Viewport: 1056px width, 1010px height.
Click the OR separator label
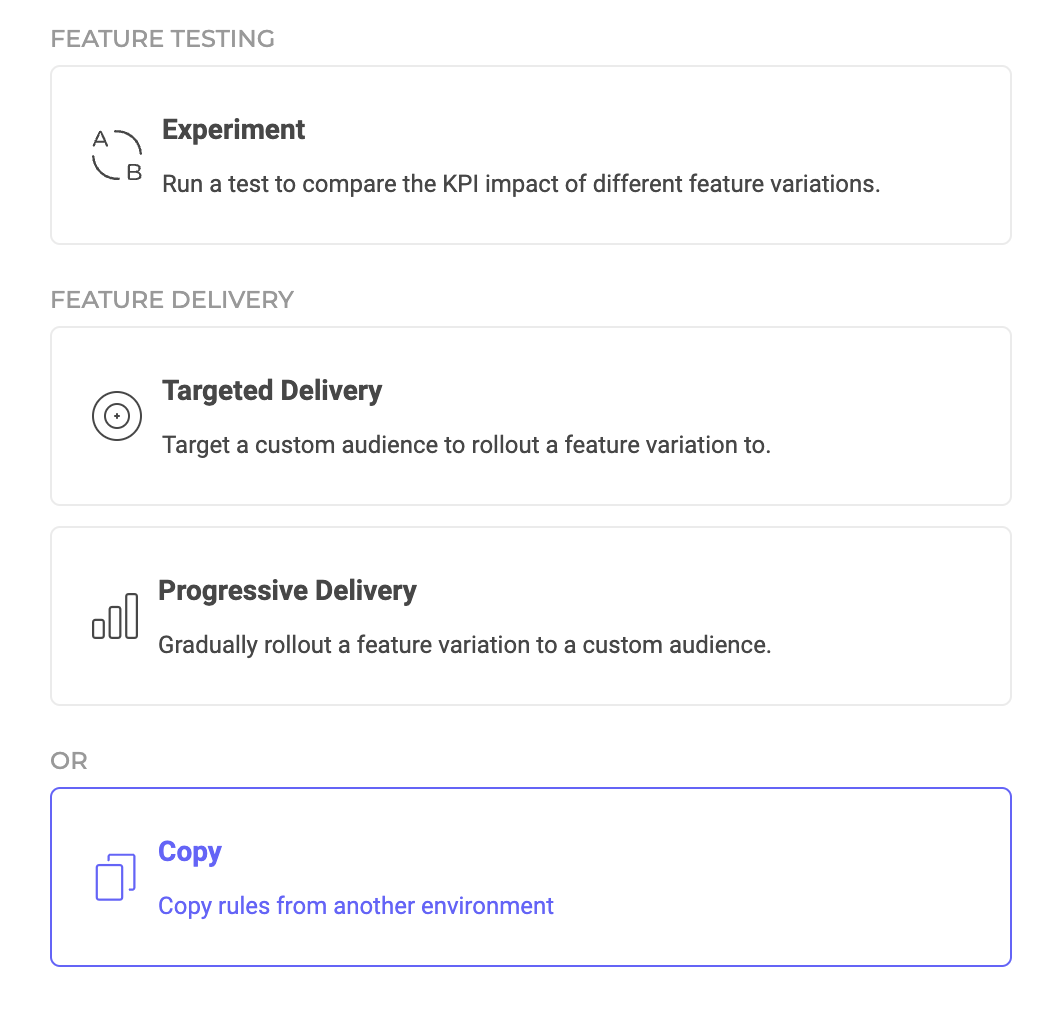click(x=69, y=761)
